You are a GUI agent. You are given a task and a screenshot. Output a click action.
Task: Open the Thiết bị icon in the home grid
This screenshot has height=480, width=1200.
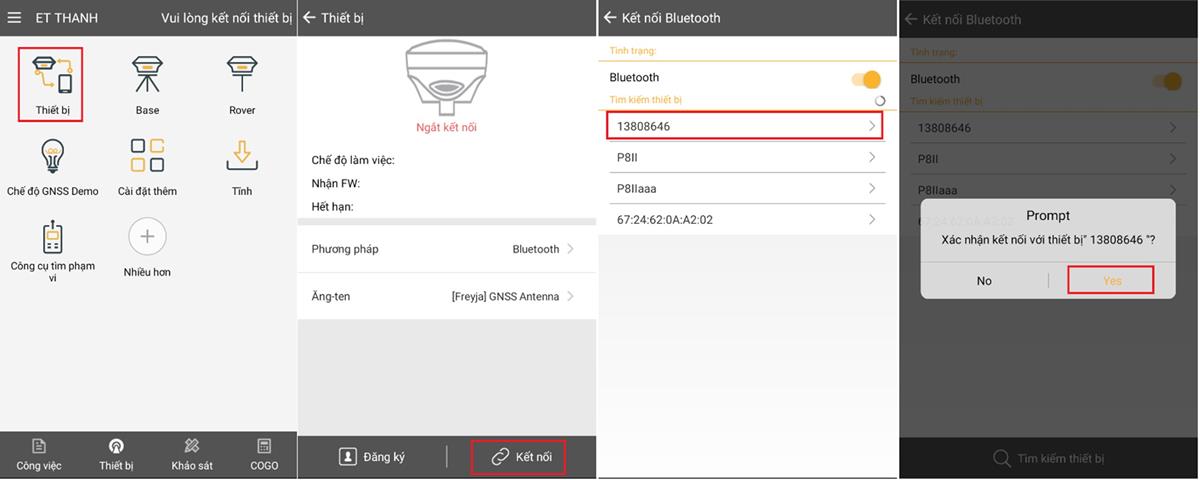point(50,80)
